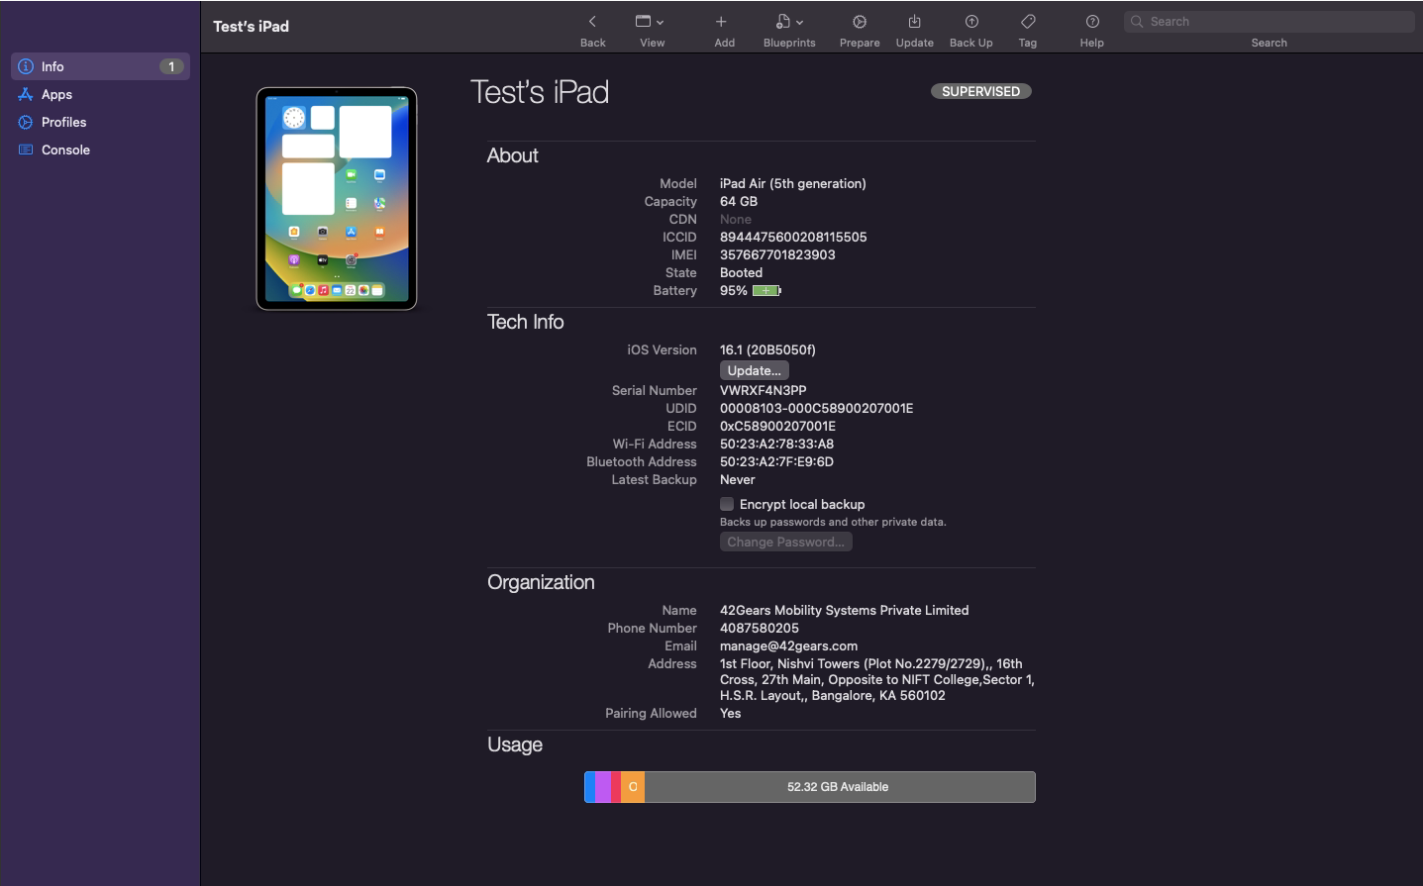The image size is (1423, 886).
Task: Click the model iPad Air (5th generation)
Action: [x=793, y=184]
